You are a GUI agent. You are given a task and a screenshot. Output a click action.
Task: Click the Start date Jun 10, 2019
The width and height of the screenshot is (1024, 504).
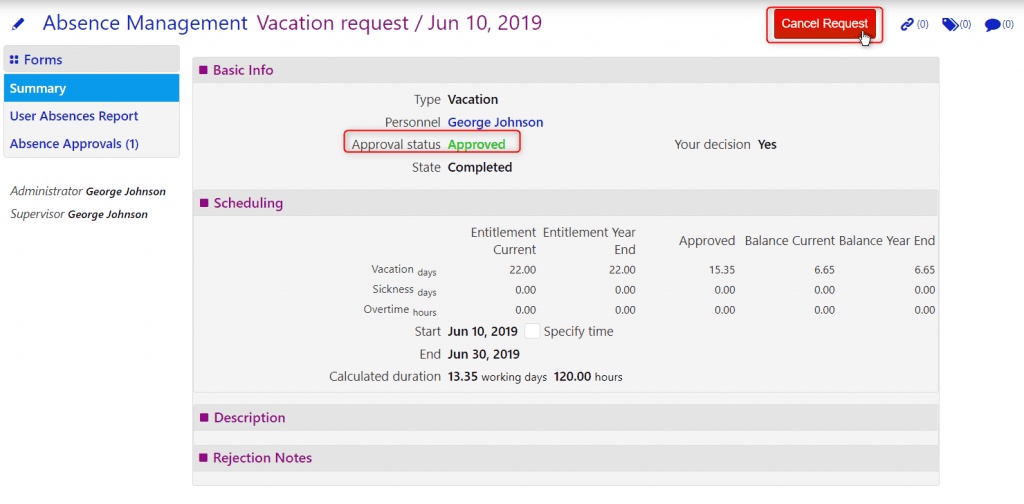(483, 331)
